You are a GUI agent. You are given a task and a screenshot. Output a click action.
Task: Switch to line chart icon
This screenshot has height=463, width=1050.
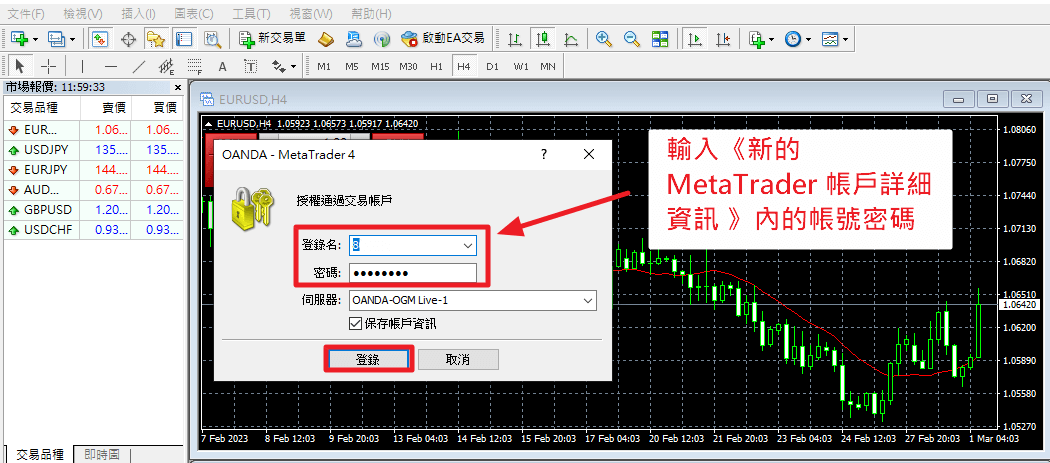click(571, 39)
